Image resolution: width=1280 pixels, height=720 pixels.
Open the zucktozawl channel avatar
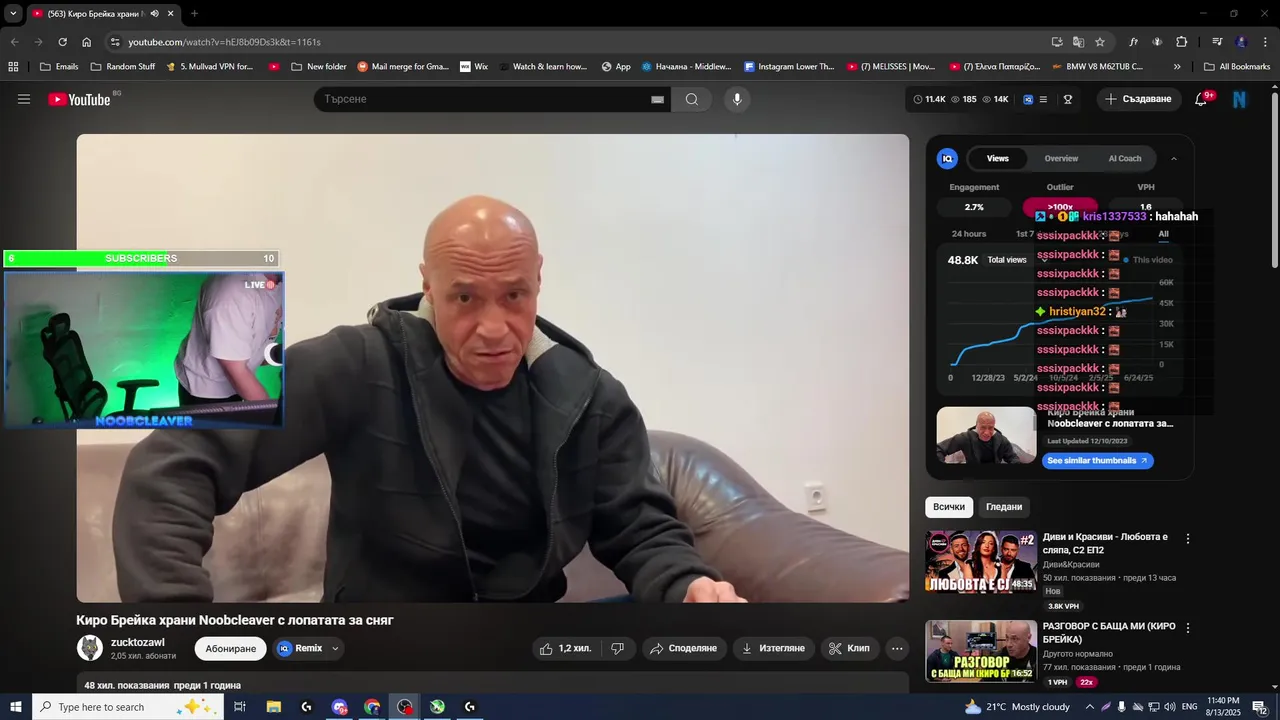click(90, 648)
